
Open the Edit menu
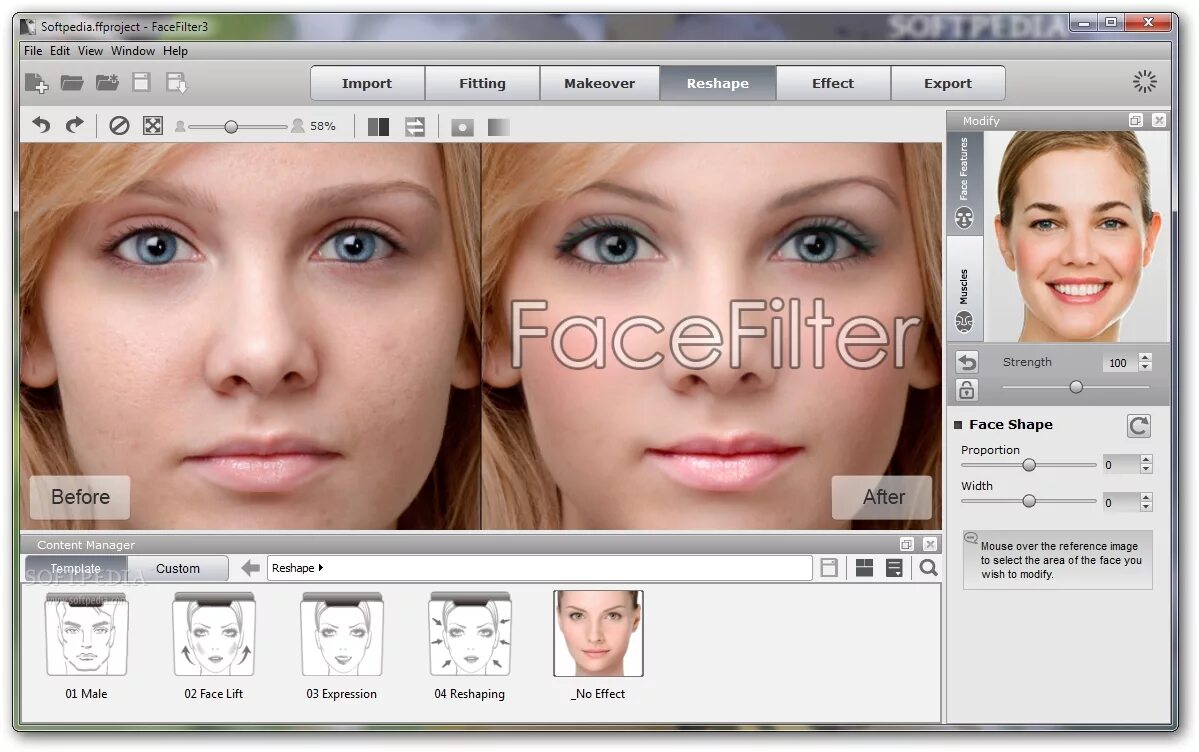click(x=60, y=50)
